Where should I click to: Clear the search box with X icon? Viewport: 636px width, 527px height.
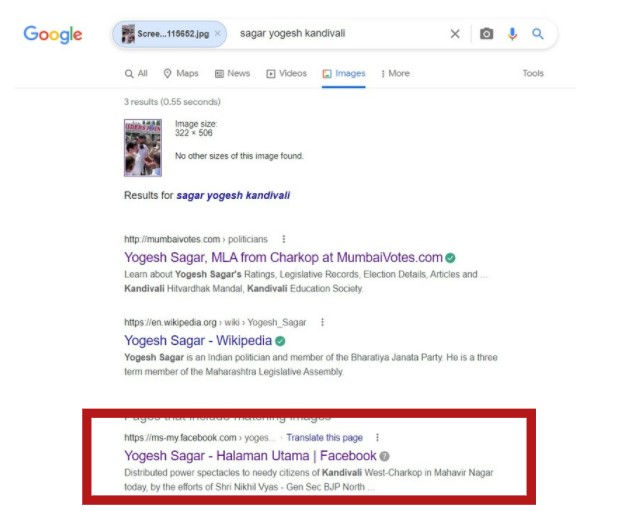[x=455, y=34]
